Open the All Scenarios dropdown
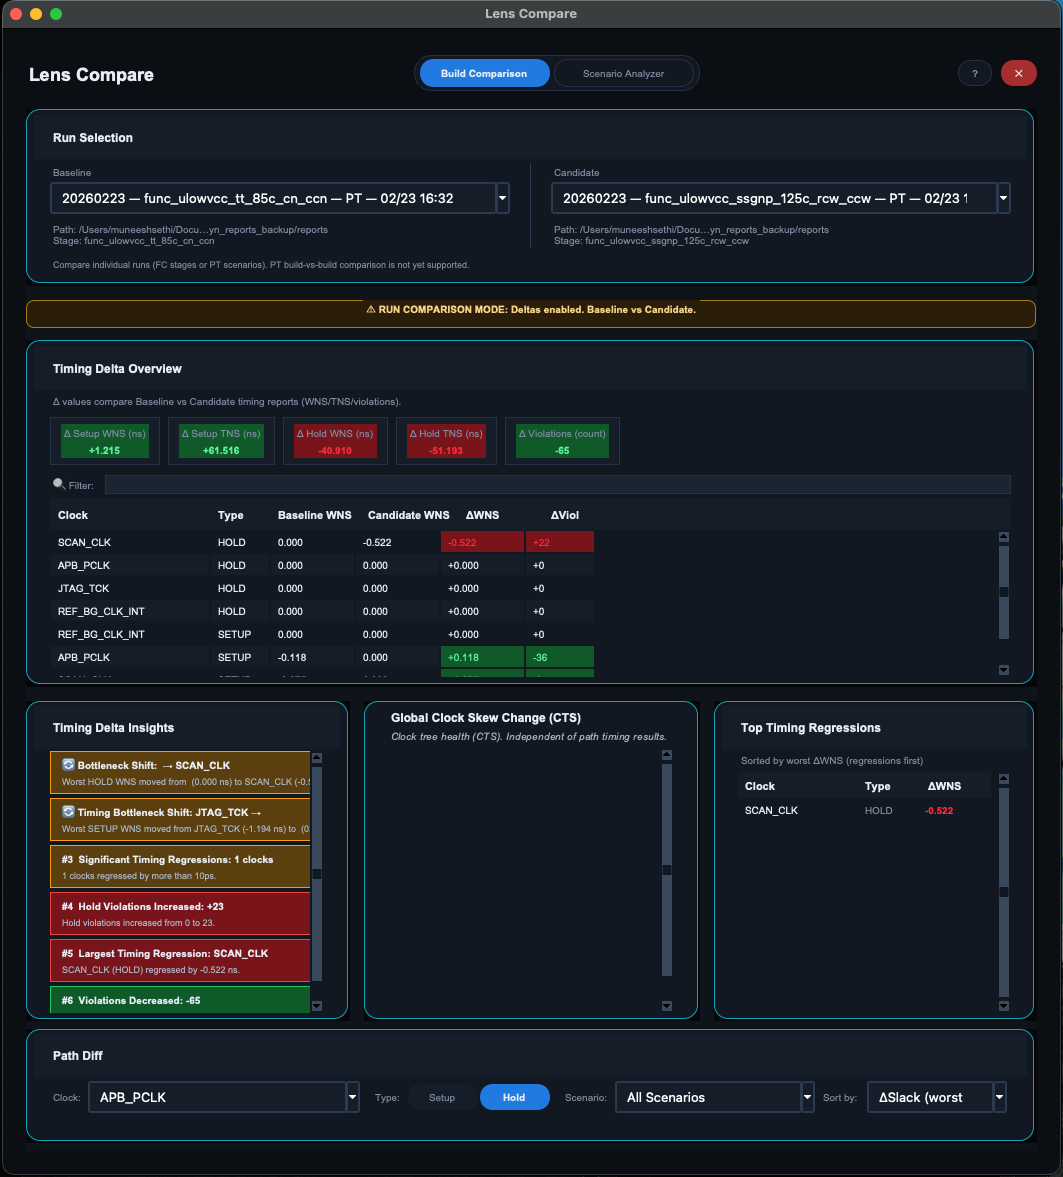The height and width of the screenshot is (1177, 1063). [x=807, y=1097]
